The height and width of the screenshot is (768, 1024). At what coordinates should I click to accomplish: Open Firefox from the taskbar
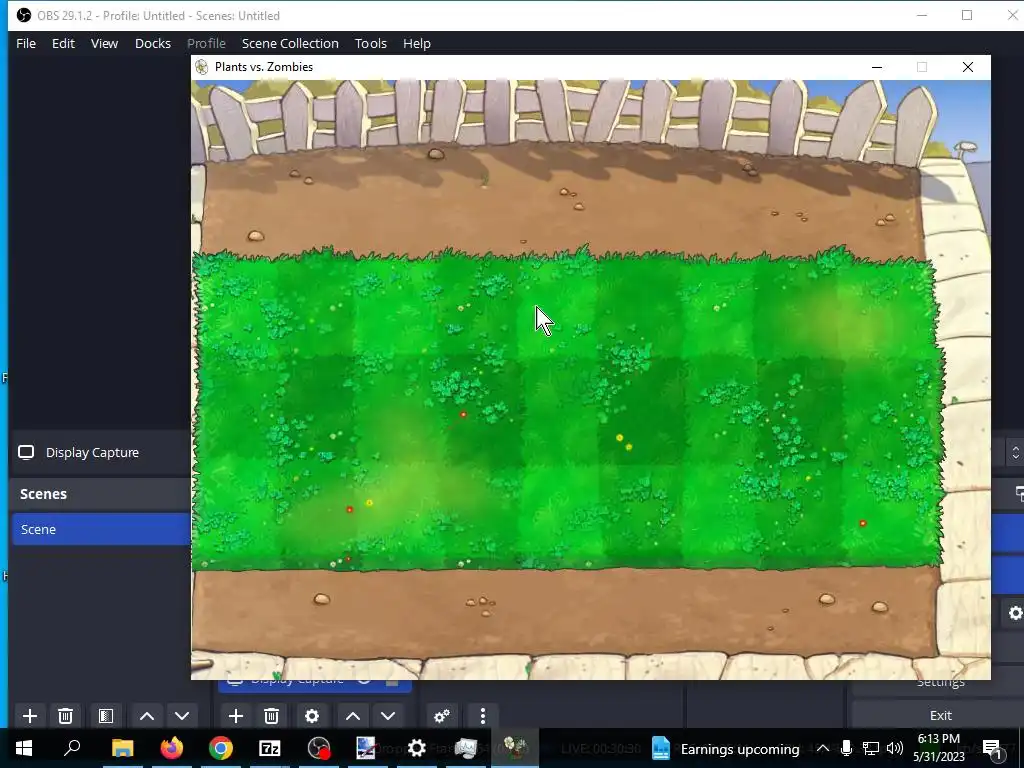tap(172, 748)
